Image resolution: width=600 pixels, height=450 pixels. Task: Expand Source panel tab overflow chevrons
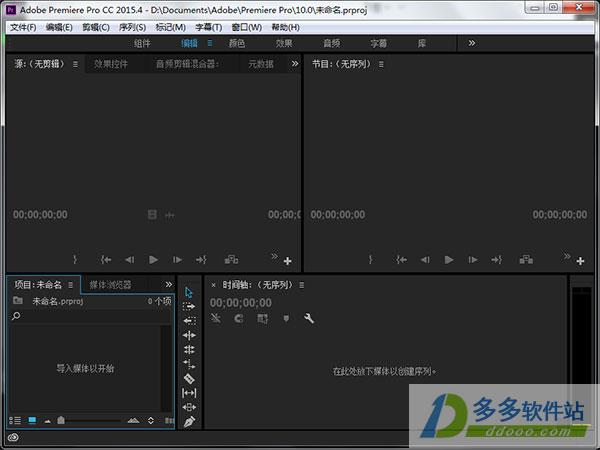[295, 64]
